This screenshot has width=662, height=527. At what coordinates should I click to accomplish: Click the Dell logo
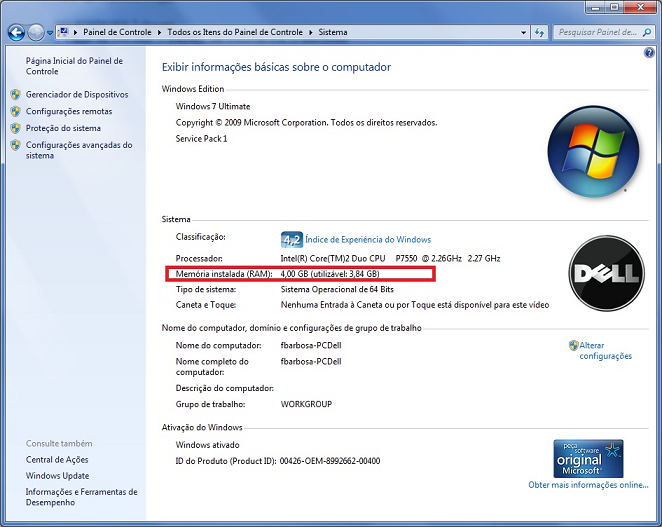tap(606, 273)
